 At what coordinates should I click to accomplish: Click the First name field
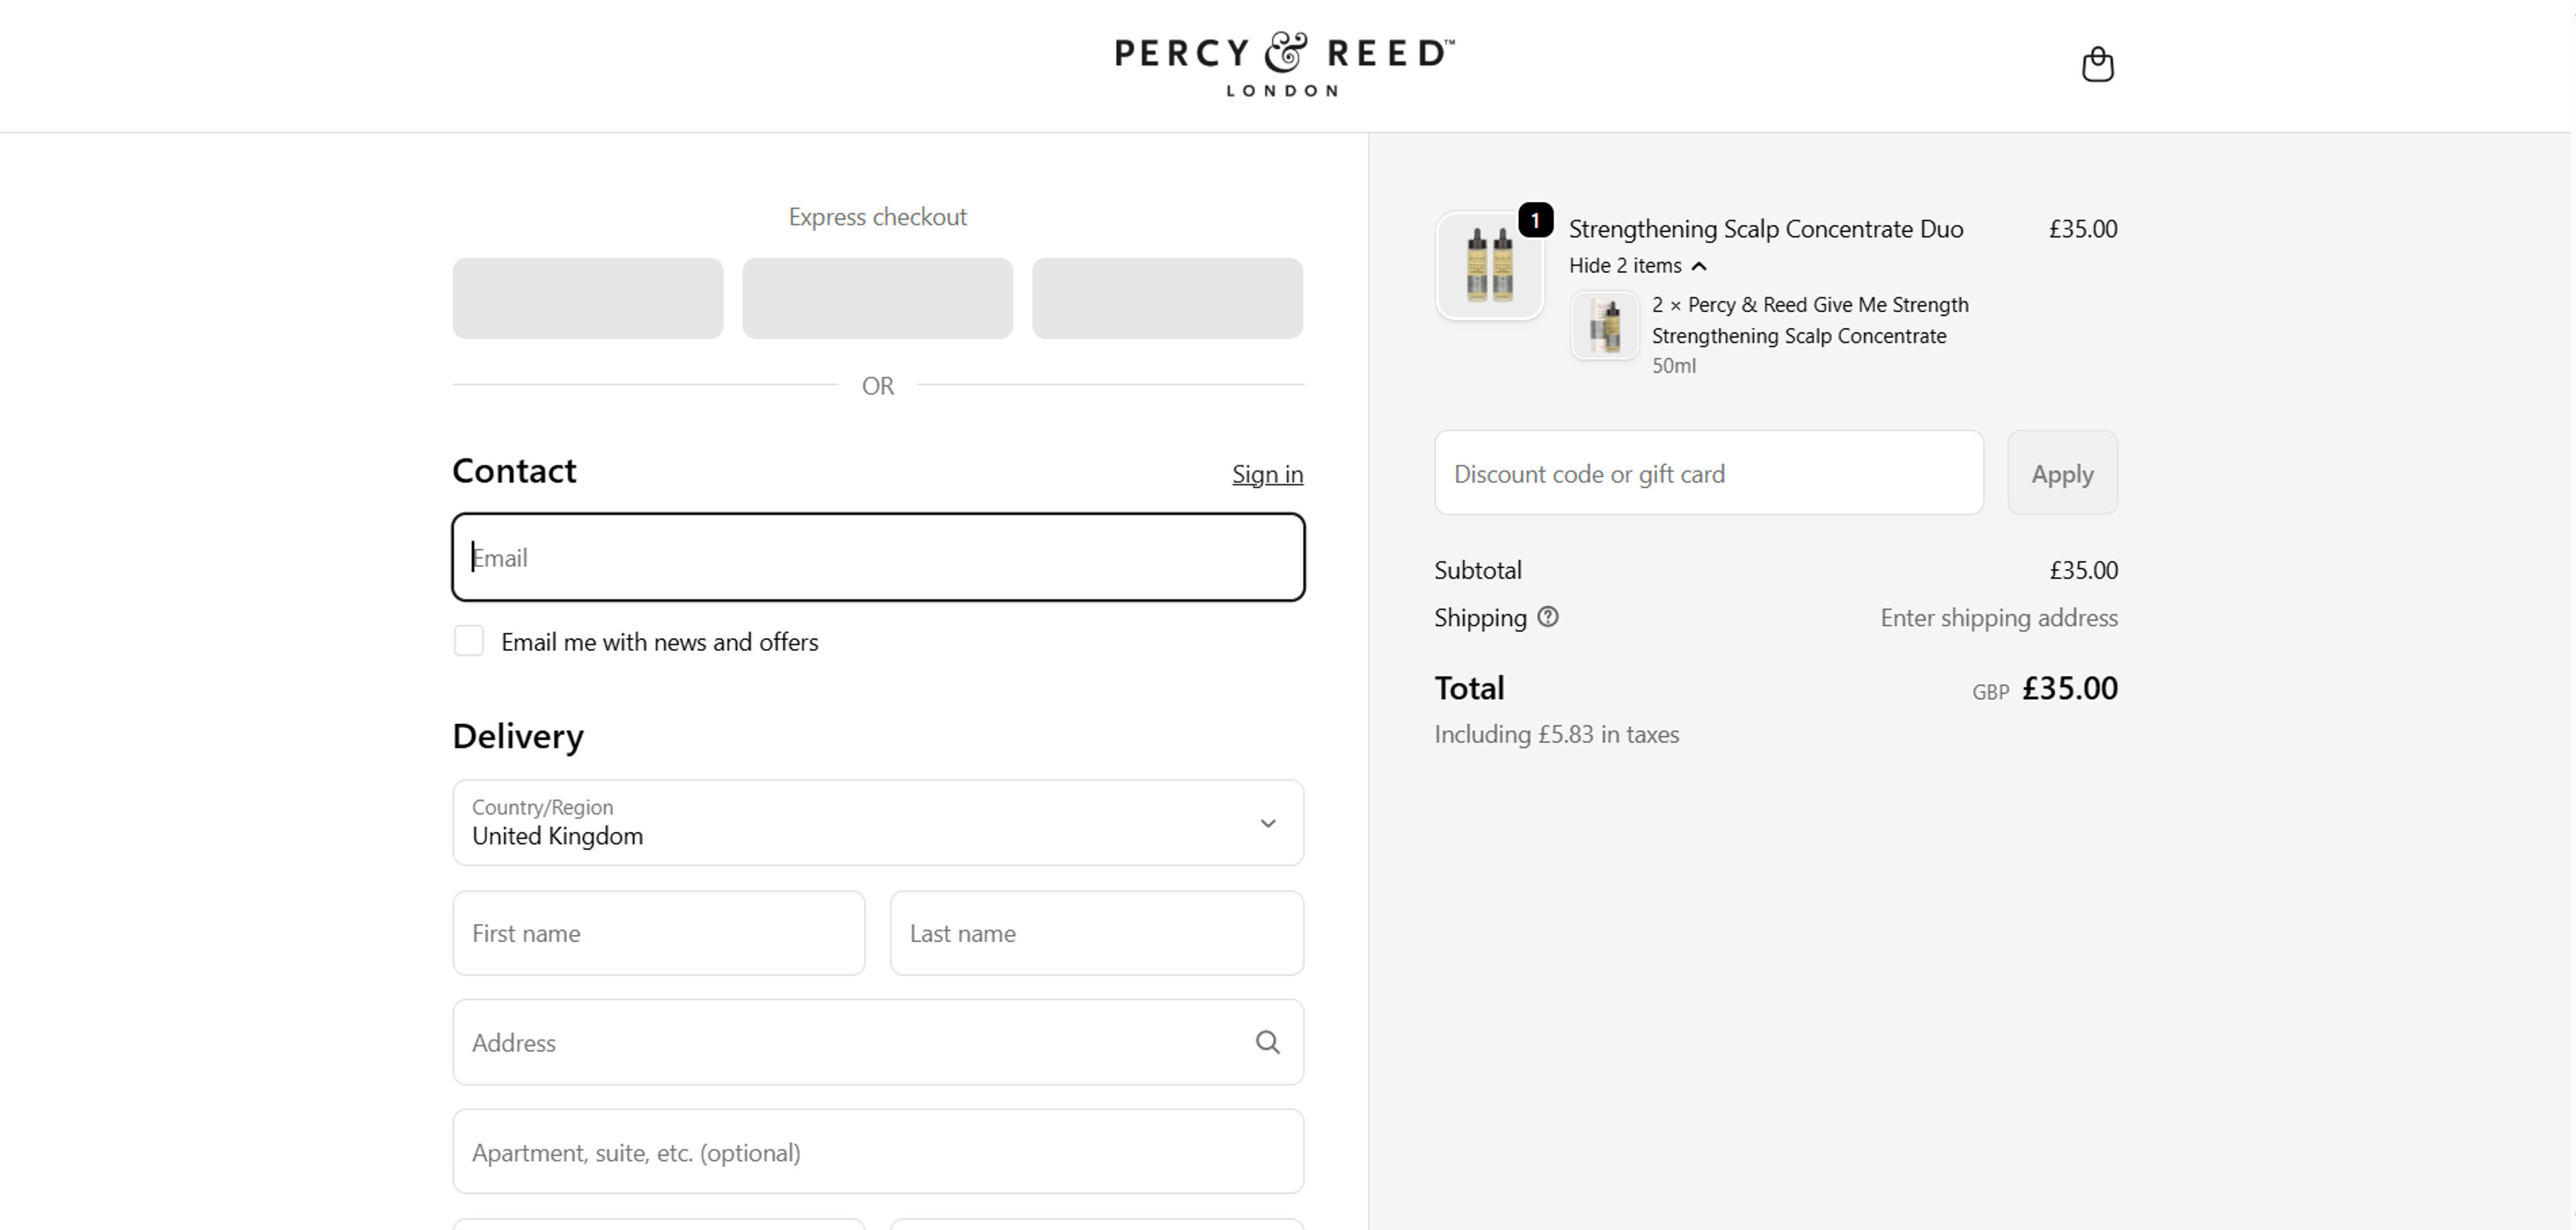coord(658,932)
